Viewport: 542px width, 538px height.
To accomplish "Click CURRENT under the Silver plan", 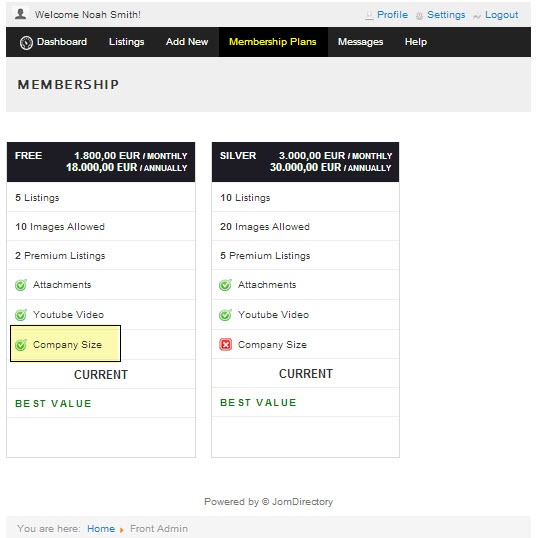I will (x=306, y=374).
